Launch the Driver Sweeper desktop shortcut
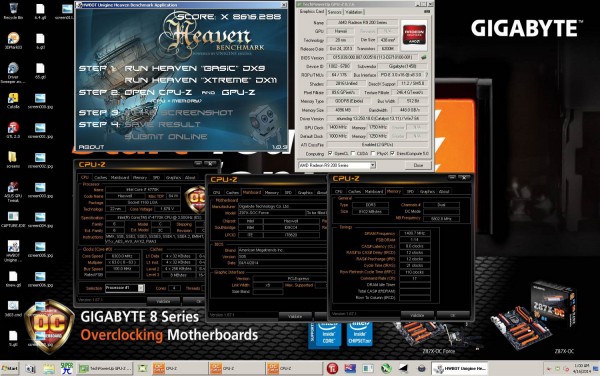The image size is (600, 376). point(13,72)
